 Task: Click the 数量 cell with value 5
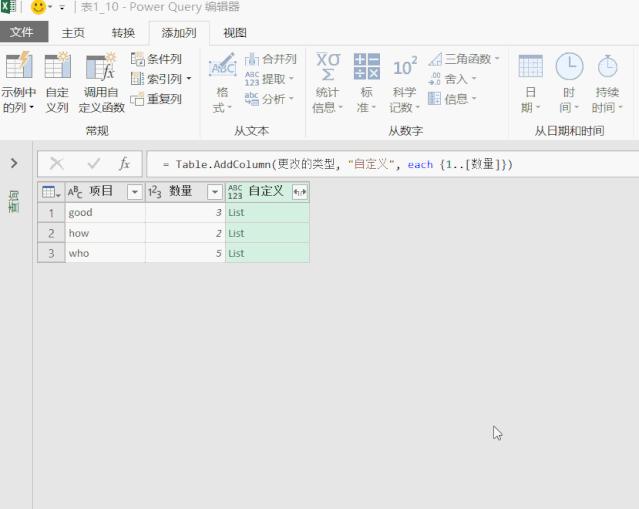point(185,253)
